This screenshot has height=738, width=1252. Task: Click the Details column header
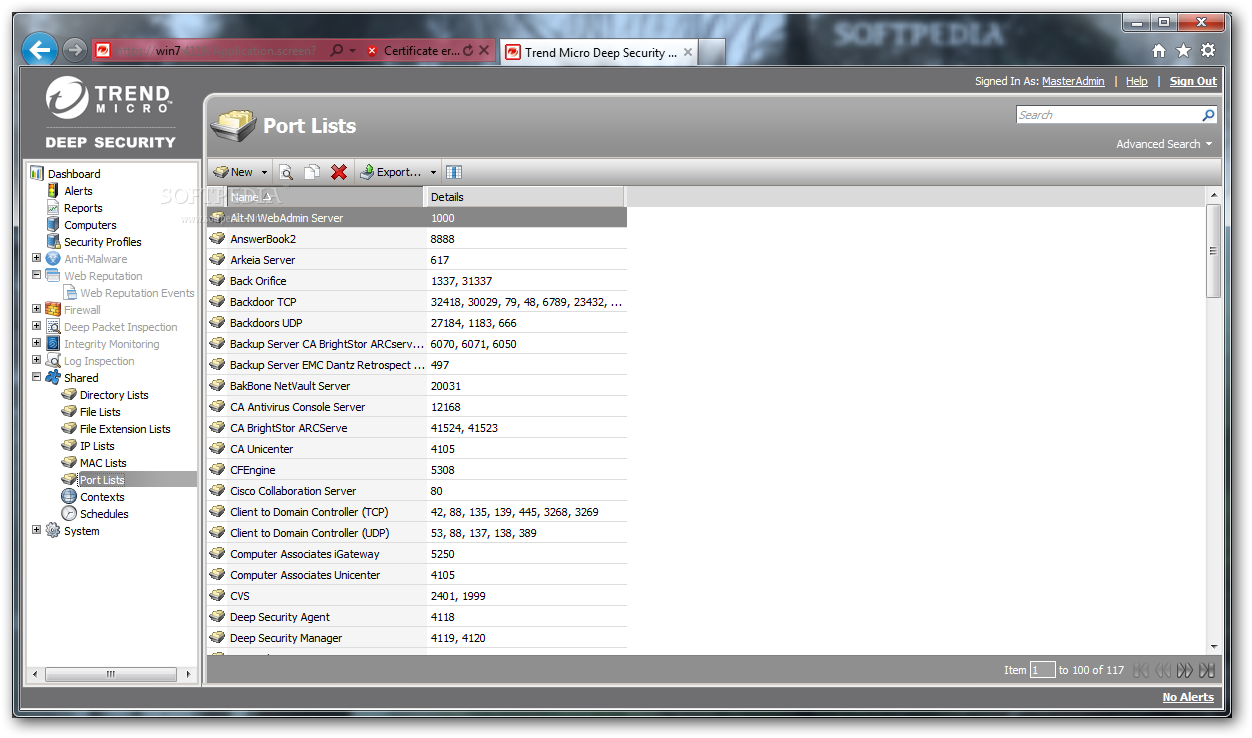coord(525,197)
